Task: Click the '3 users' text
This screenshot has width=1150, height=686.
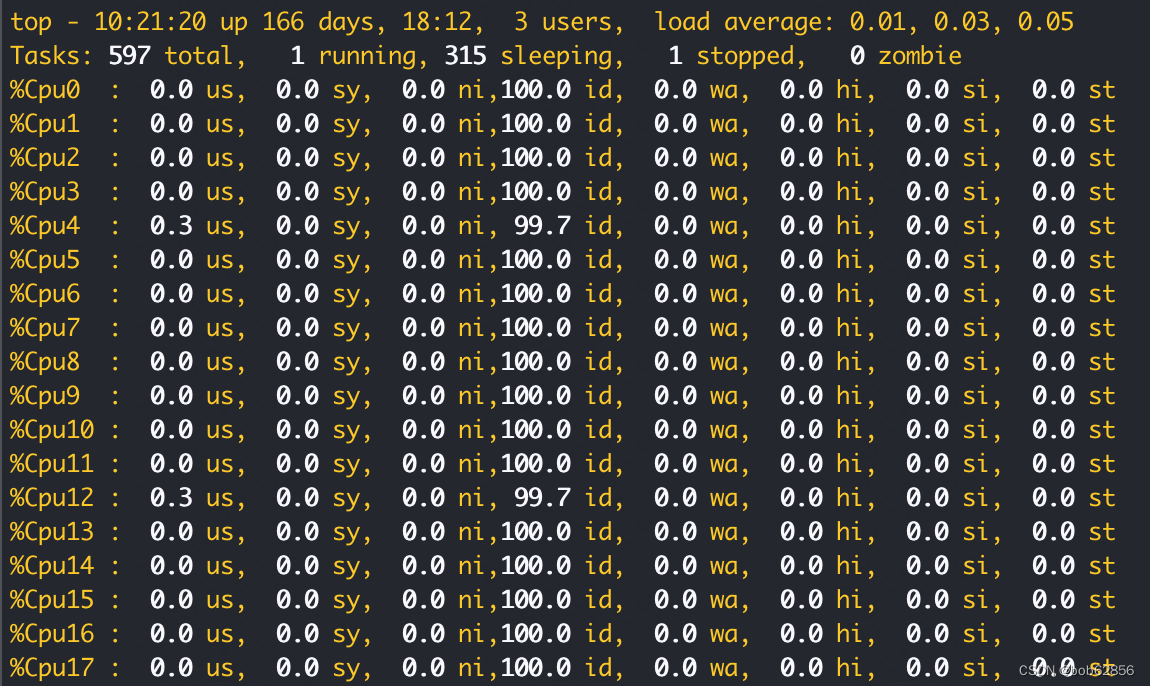Action: (563, 22)
